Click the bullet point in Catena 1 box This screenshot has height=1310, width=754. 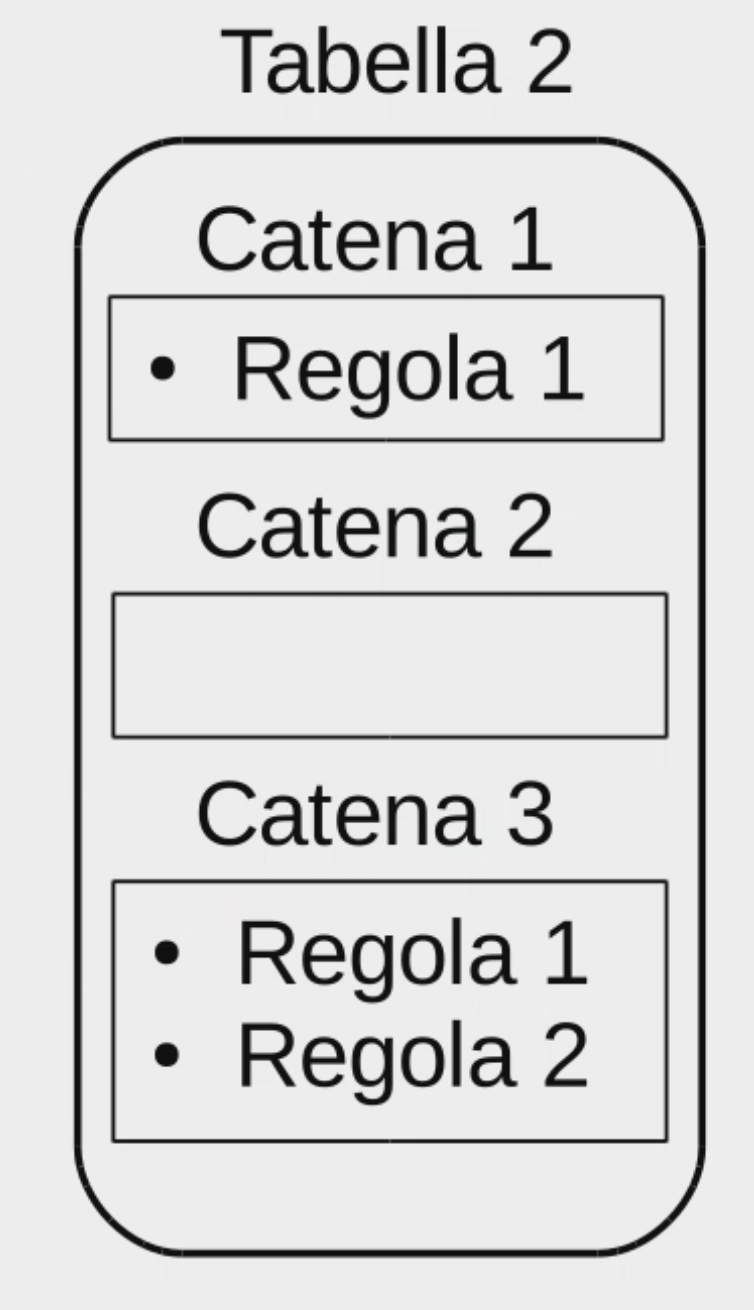tap(162, 368)
